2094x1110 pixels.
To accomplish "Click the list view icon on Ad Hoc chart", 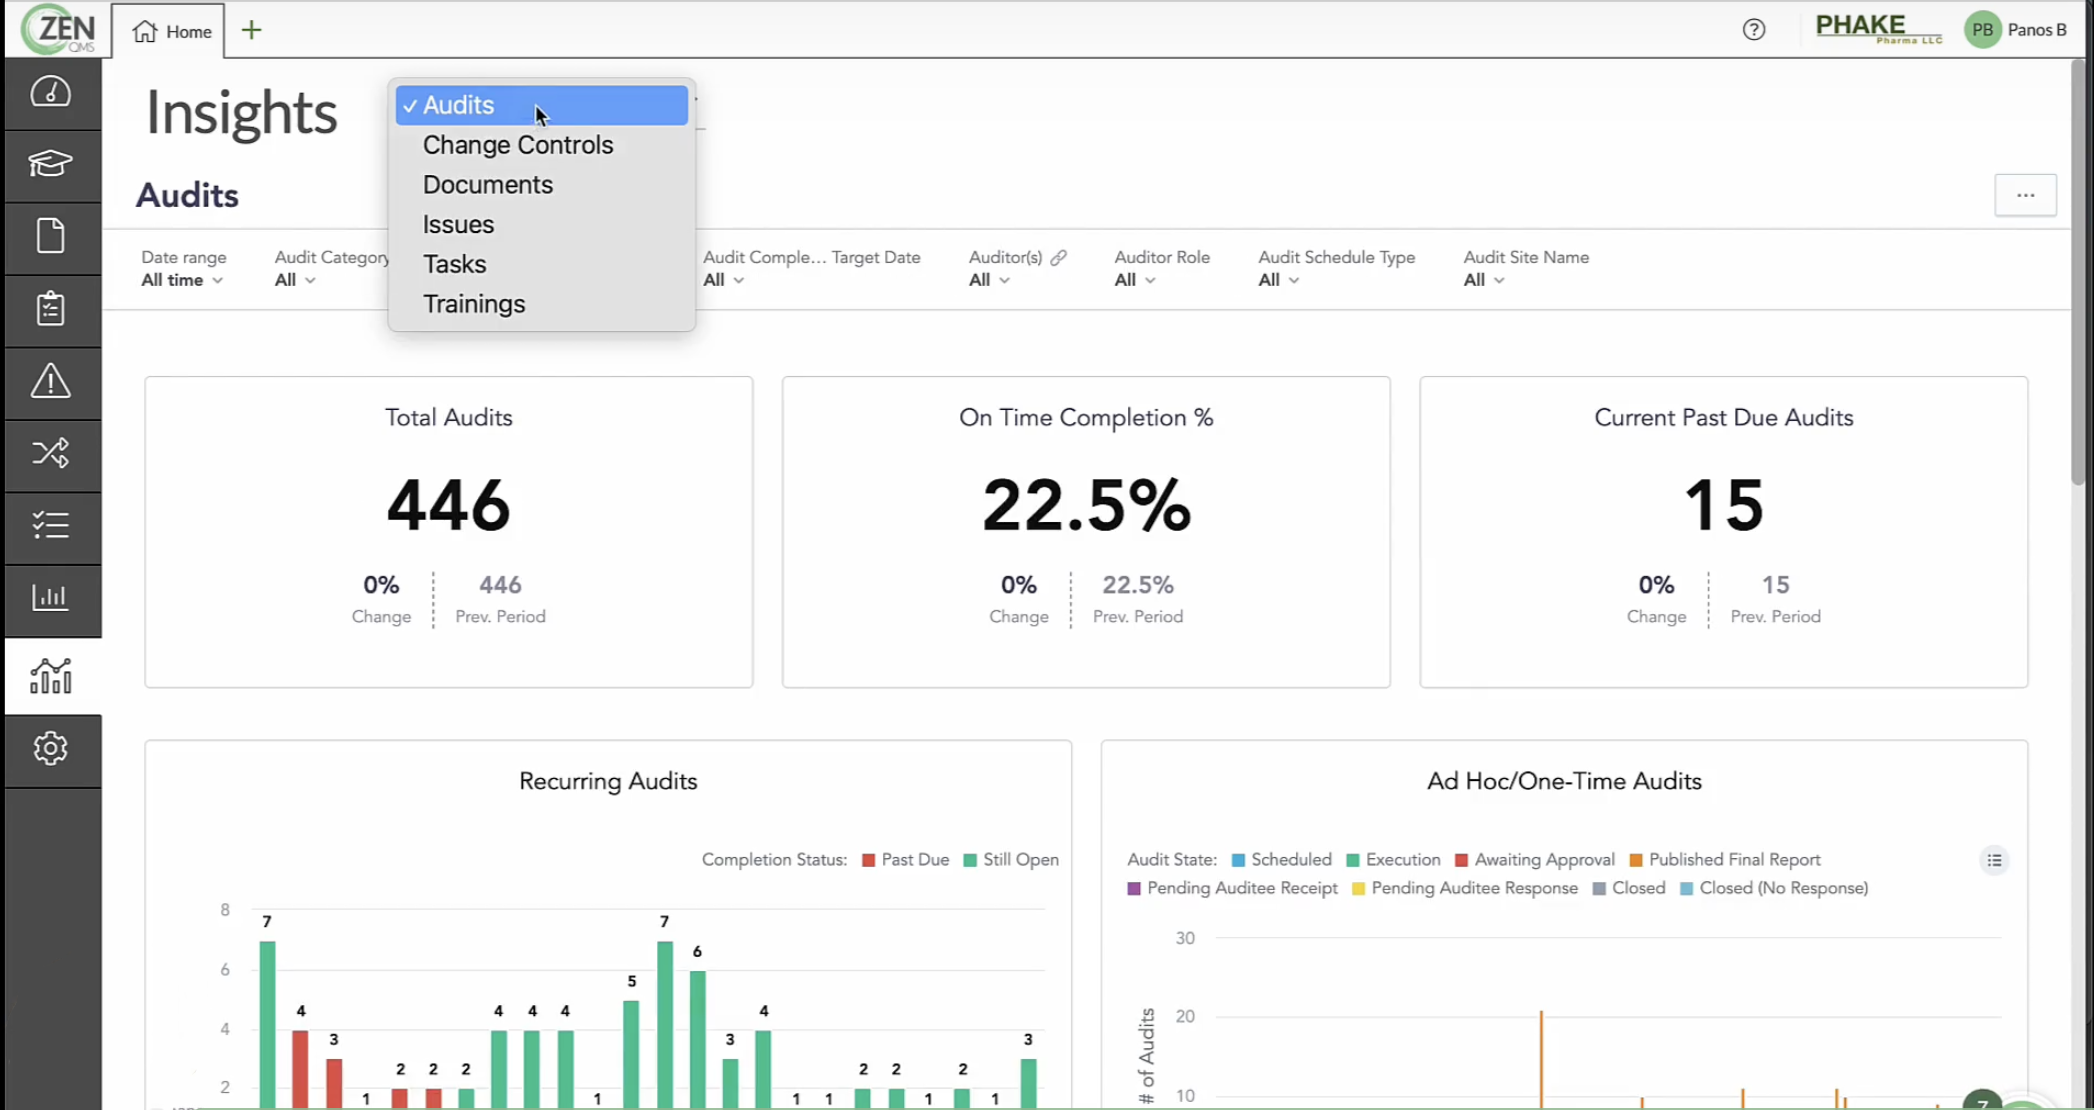I will click(x=1994, y=860).
